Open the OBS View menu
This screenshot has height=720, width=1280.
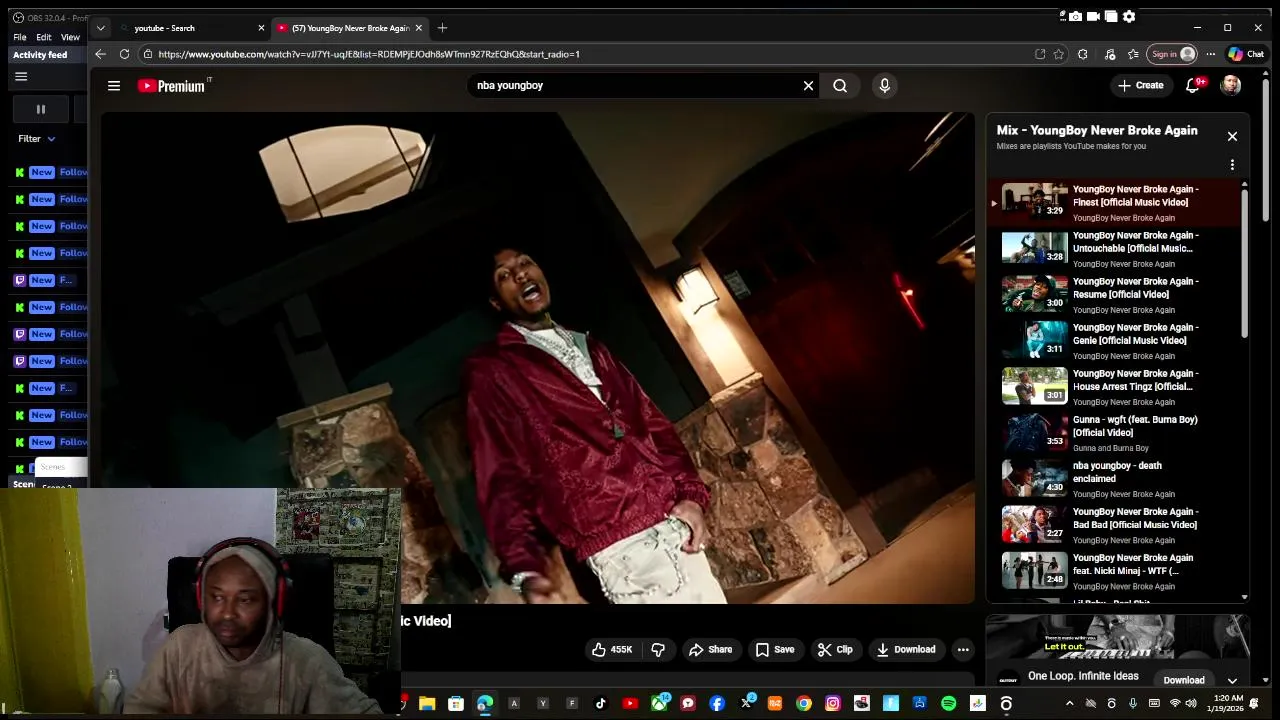[x=70, y=37]
